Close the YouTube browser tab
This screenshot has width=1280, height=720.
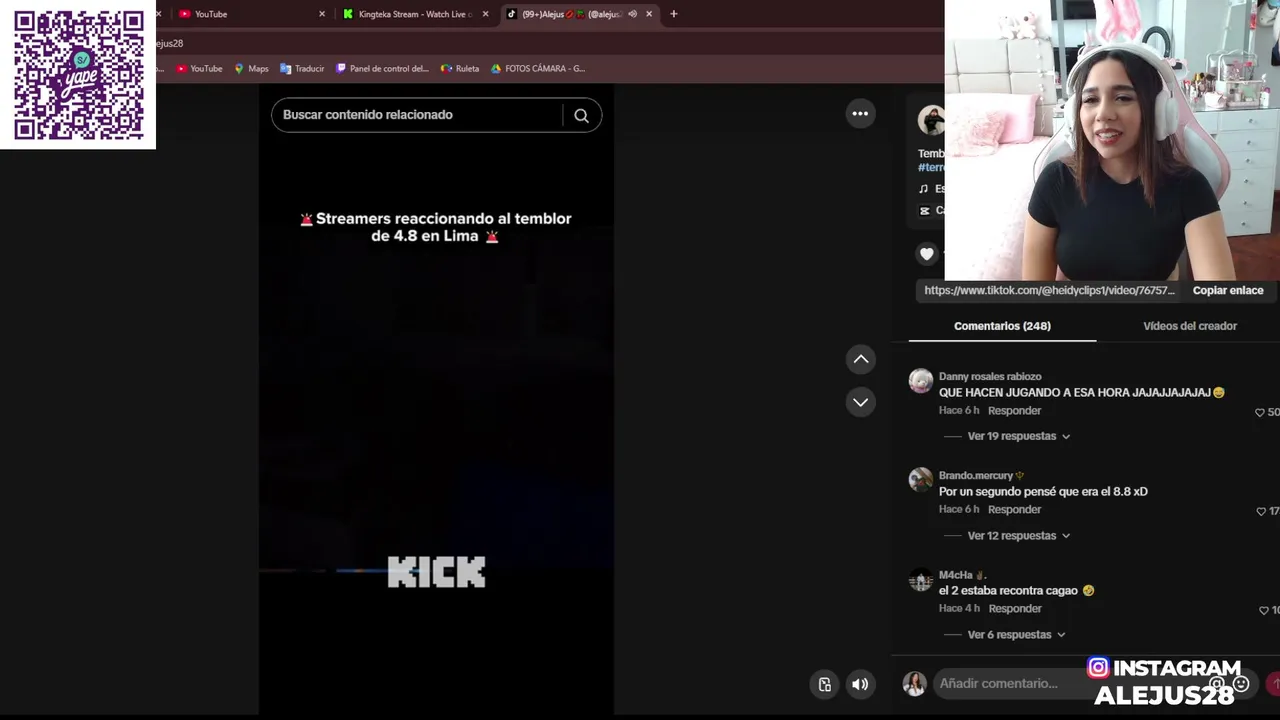pyautogui.click(x=322, y=14)
